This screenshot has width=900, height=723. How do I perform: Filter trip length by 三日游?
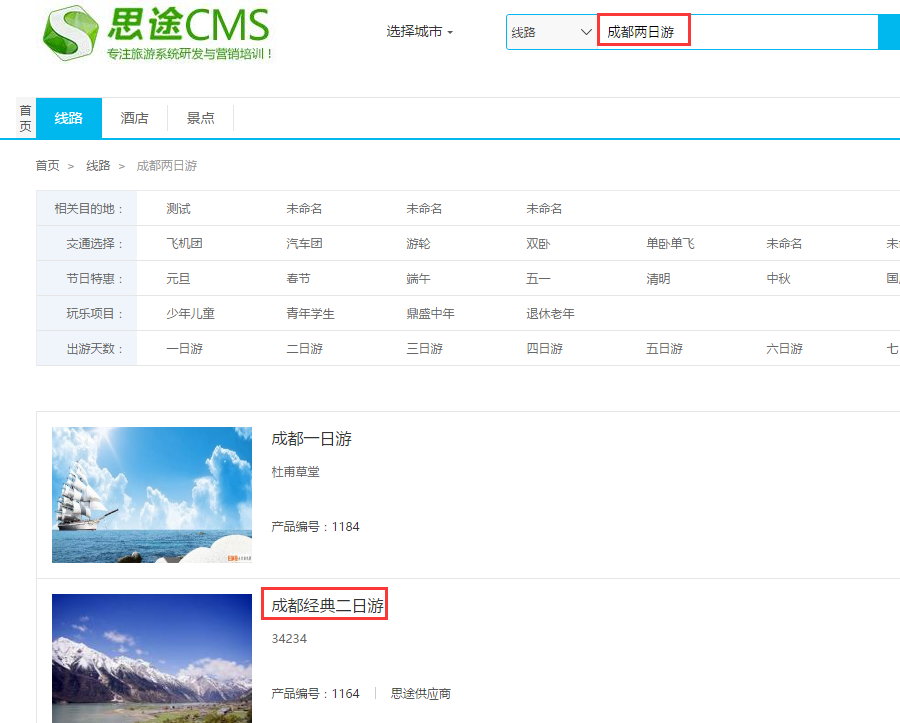tap(424, 349)
